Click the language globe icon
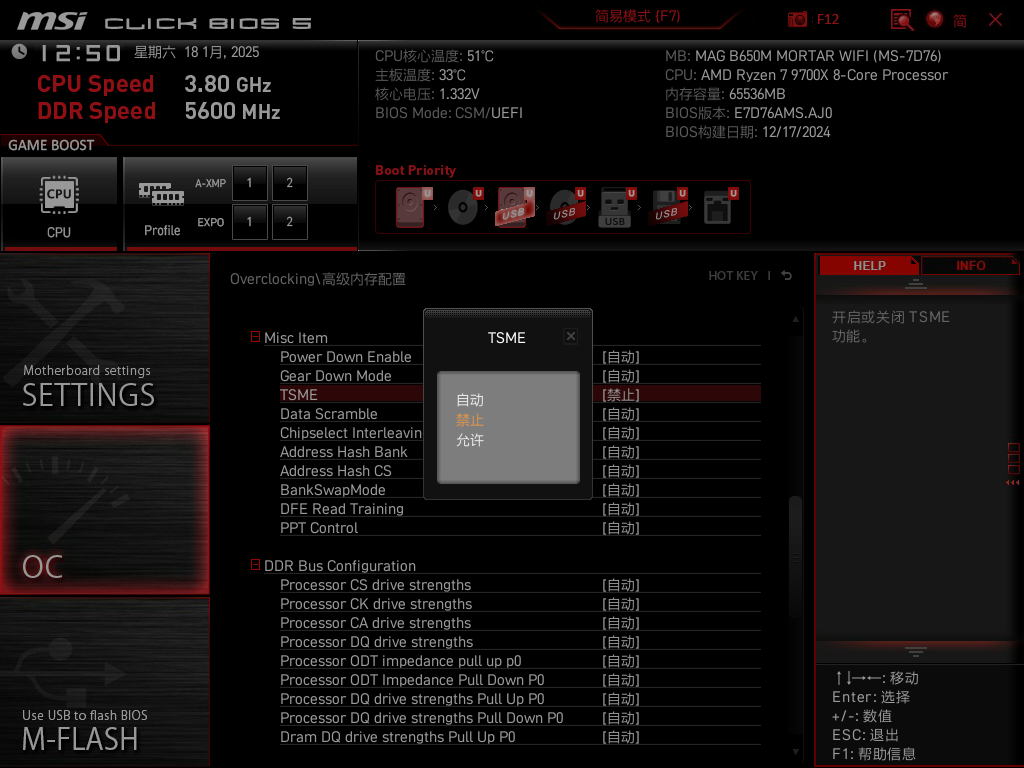 pos(935,19)
